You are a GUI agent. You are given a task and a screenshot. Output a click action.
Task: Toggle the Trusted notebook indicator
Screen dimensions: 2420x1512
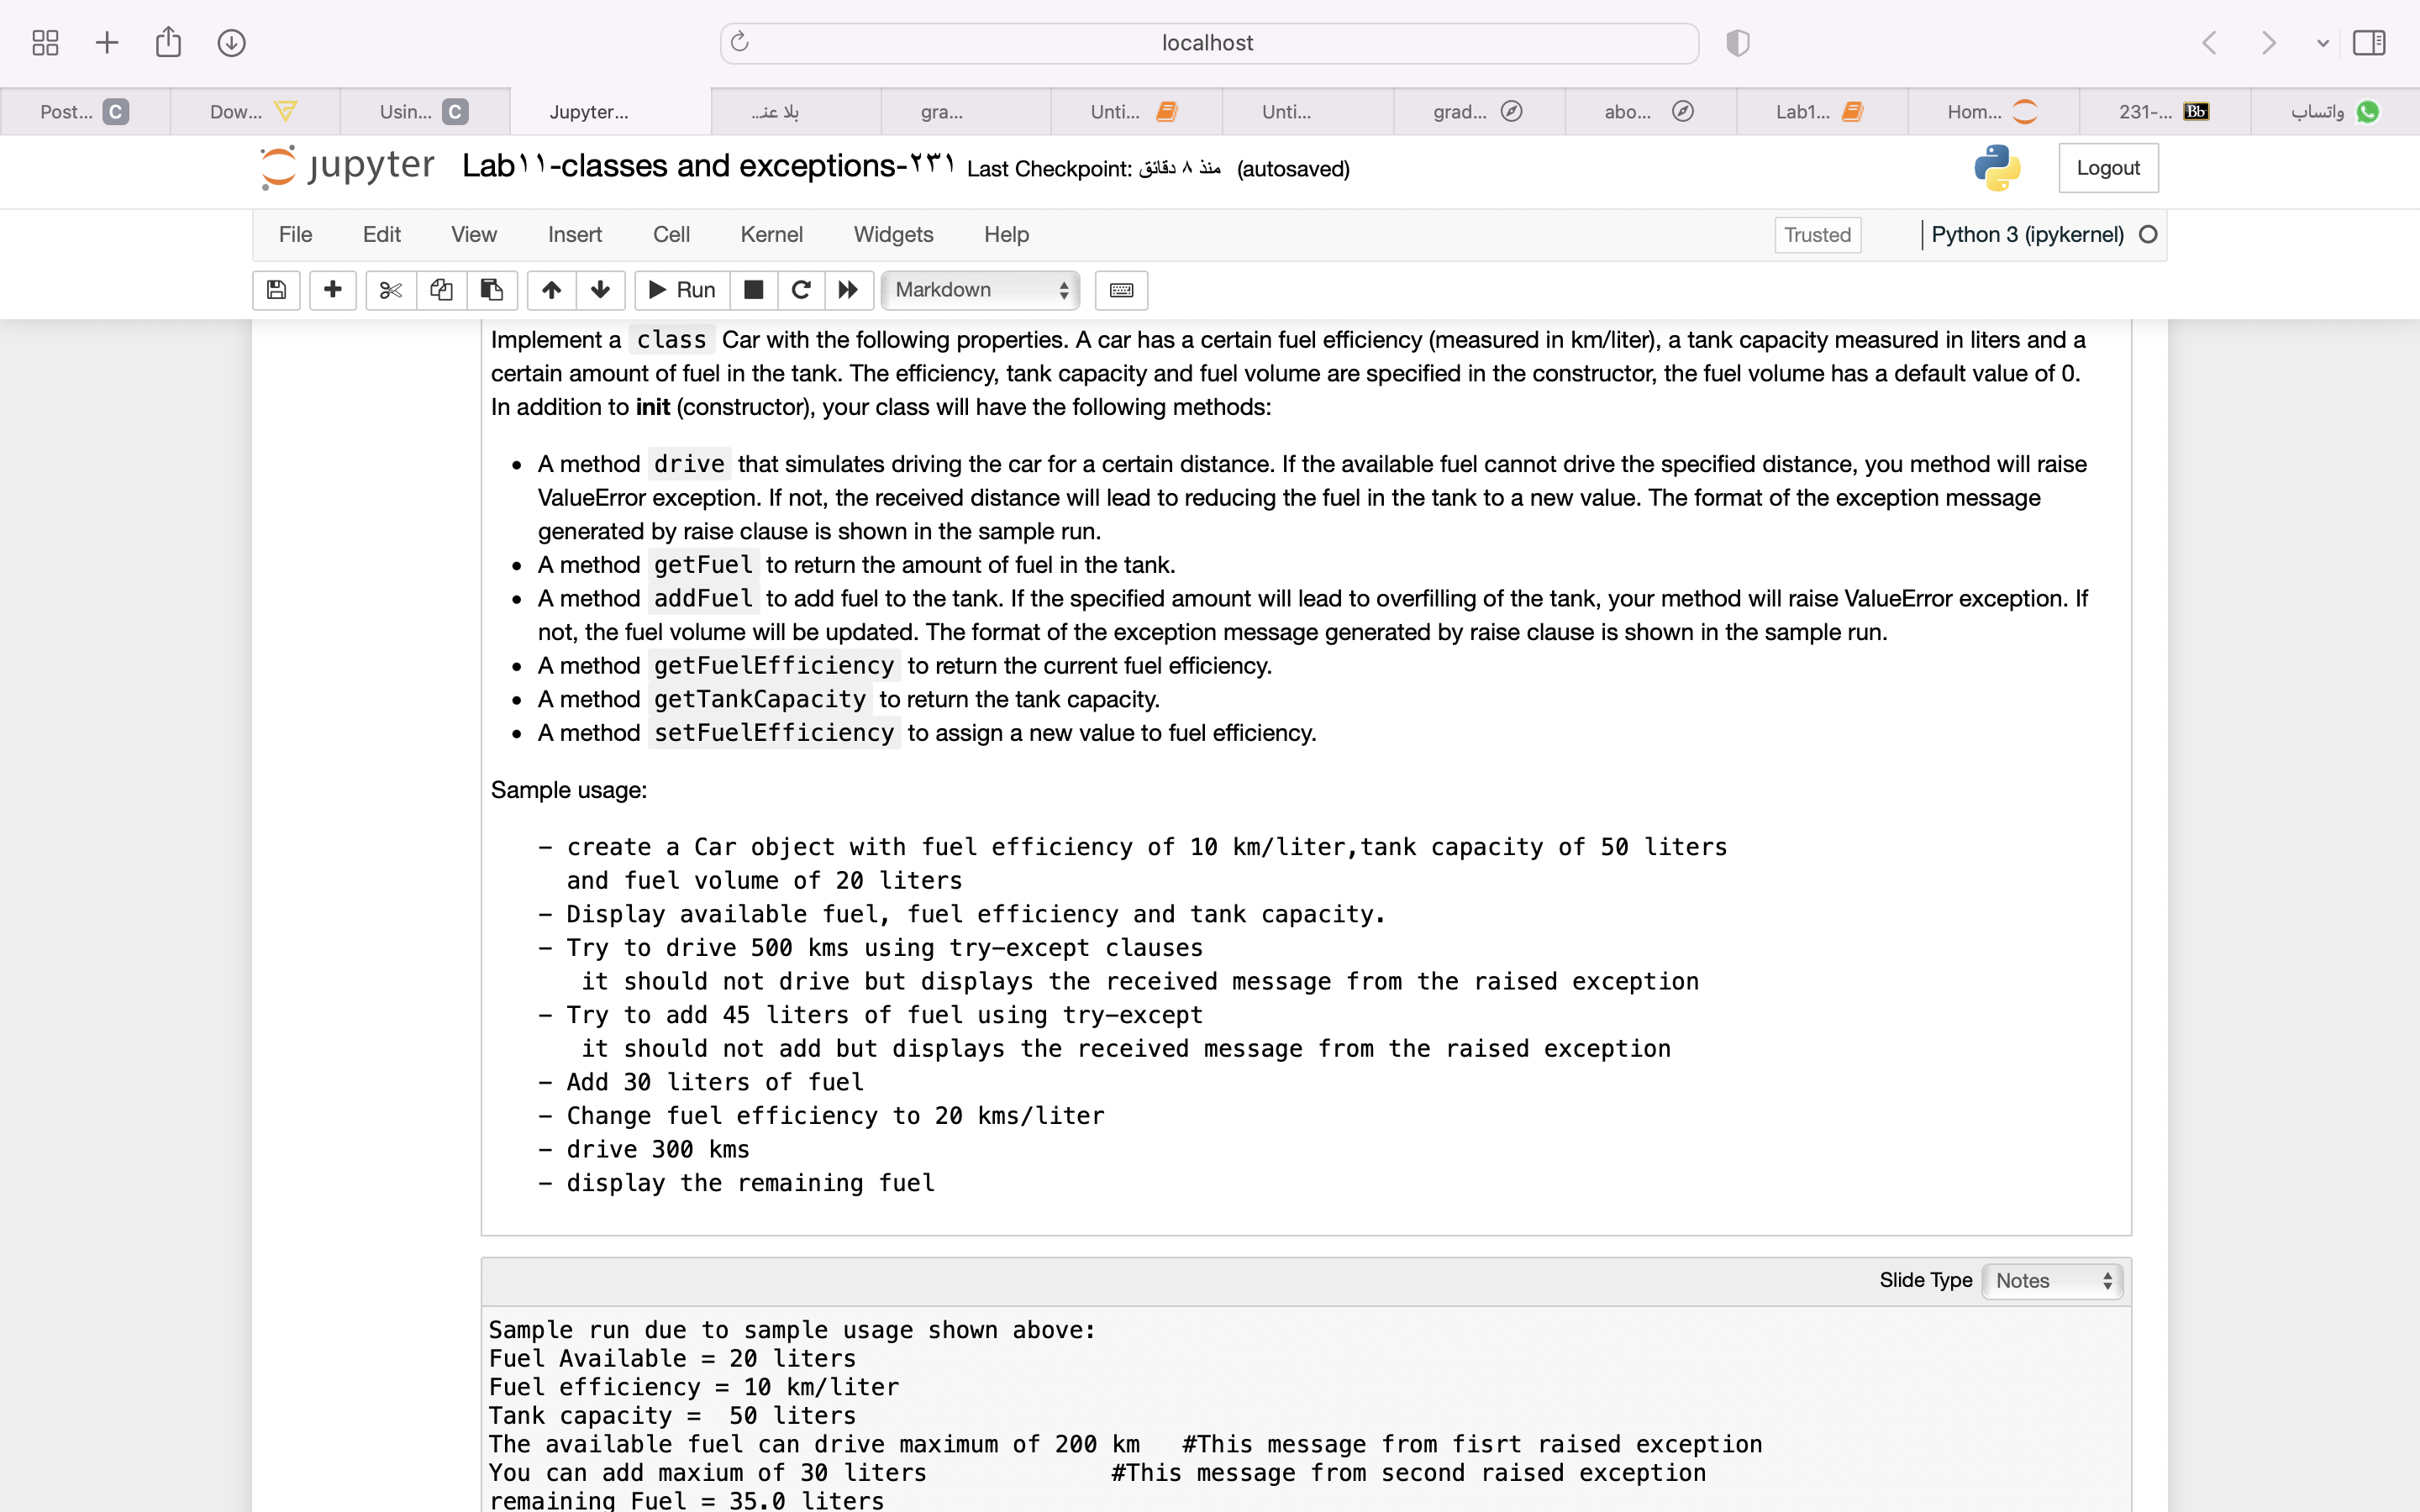click(x=1817, y=235)
